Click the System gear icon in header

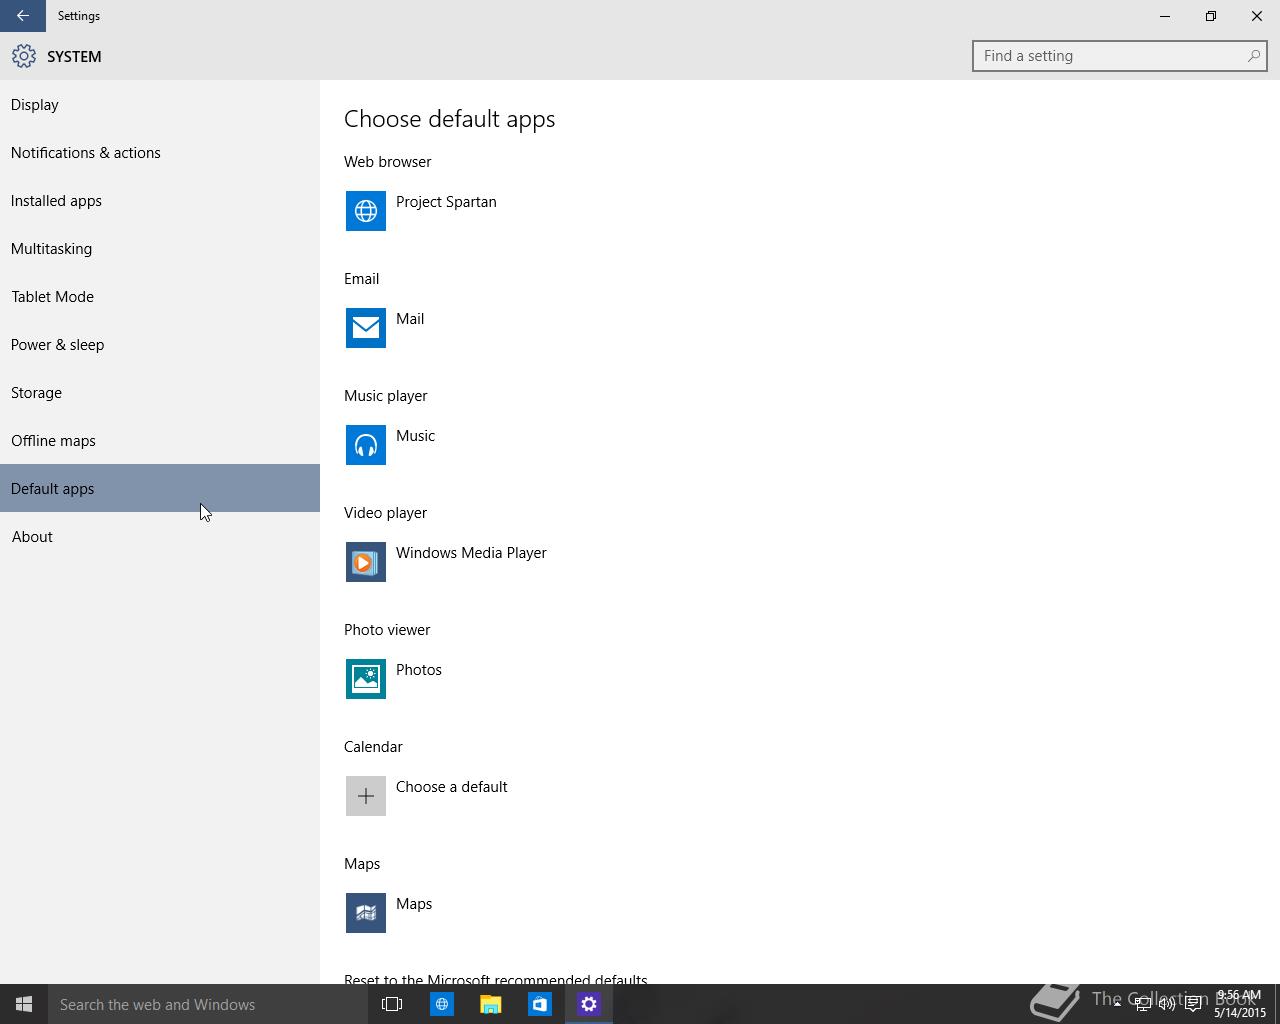click(x=24, y=56)
